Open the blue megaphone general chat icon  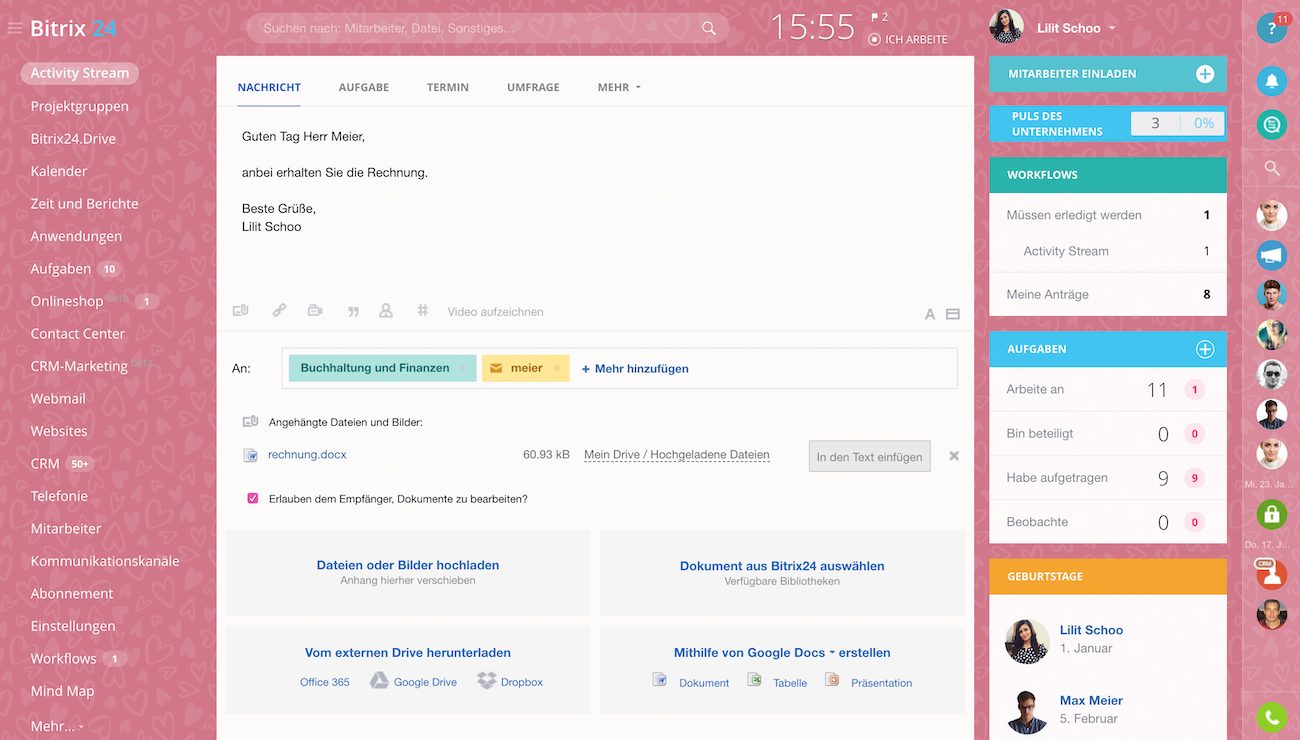pos(1271,255)
